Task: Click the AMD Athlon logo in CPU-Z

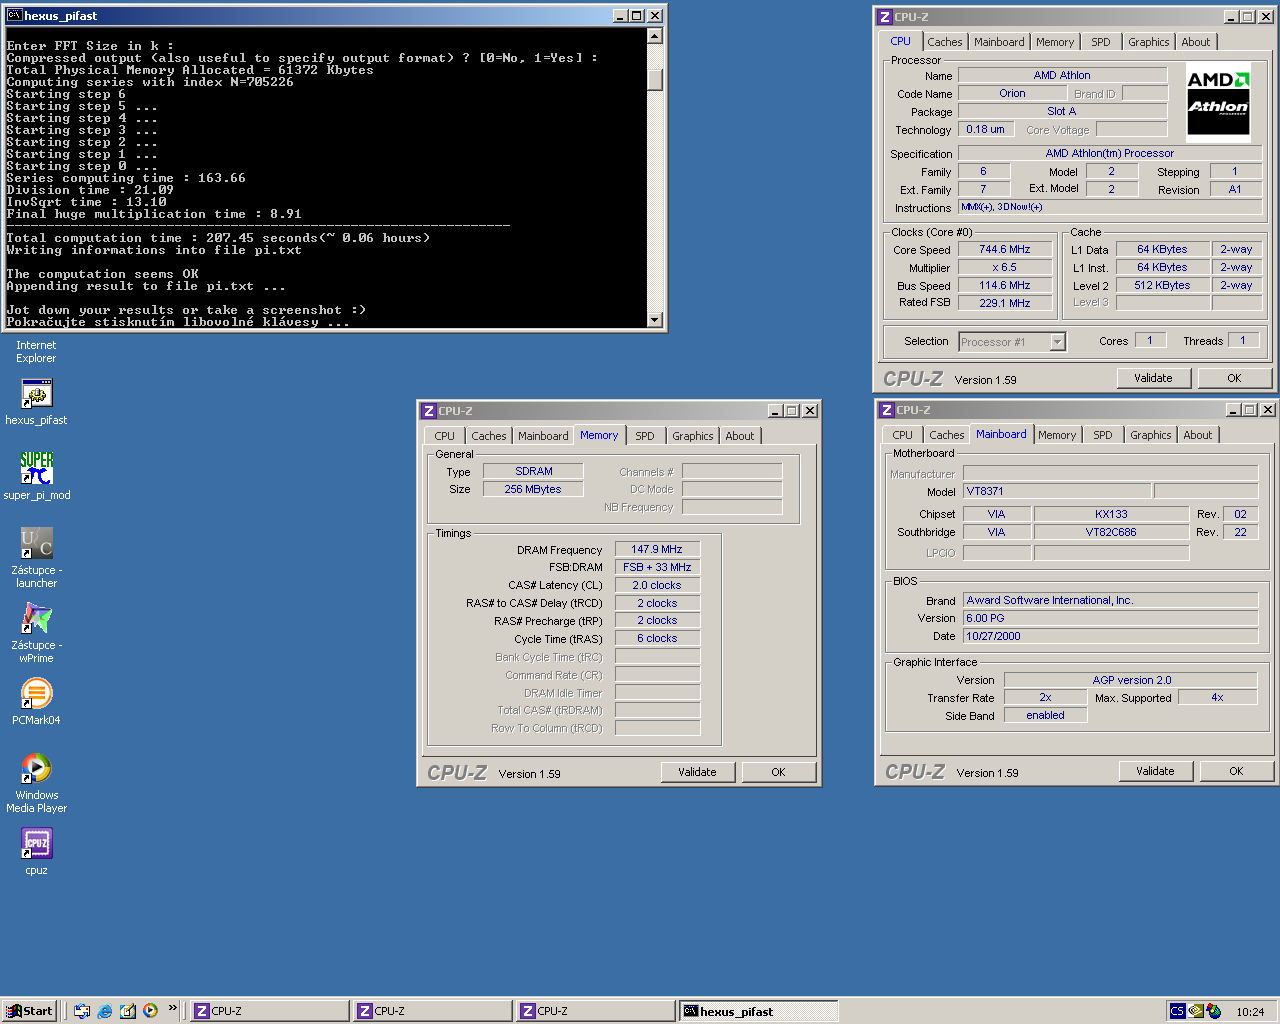Action: click(x=1218, y=101)
